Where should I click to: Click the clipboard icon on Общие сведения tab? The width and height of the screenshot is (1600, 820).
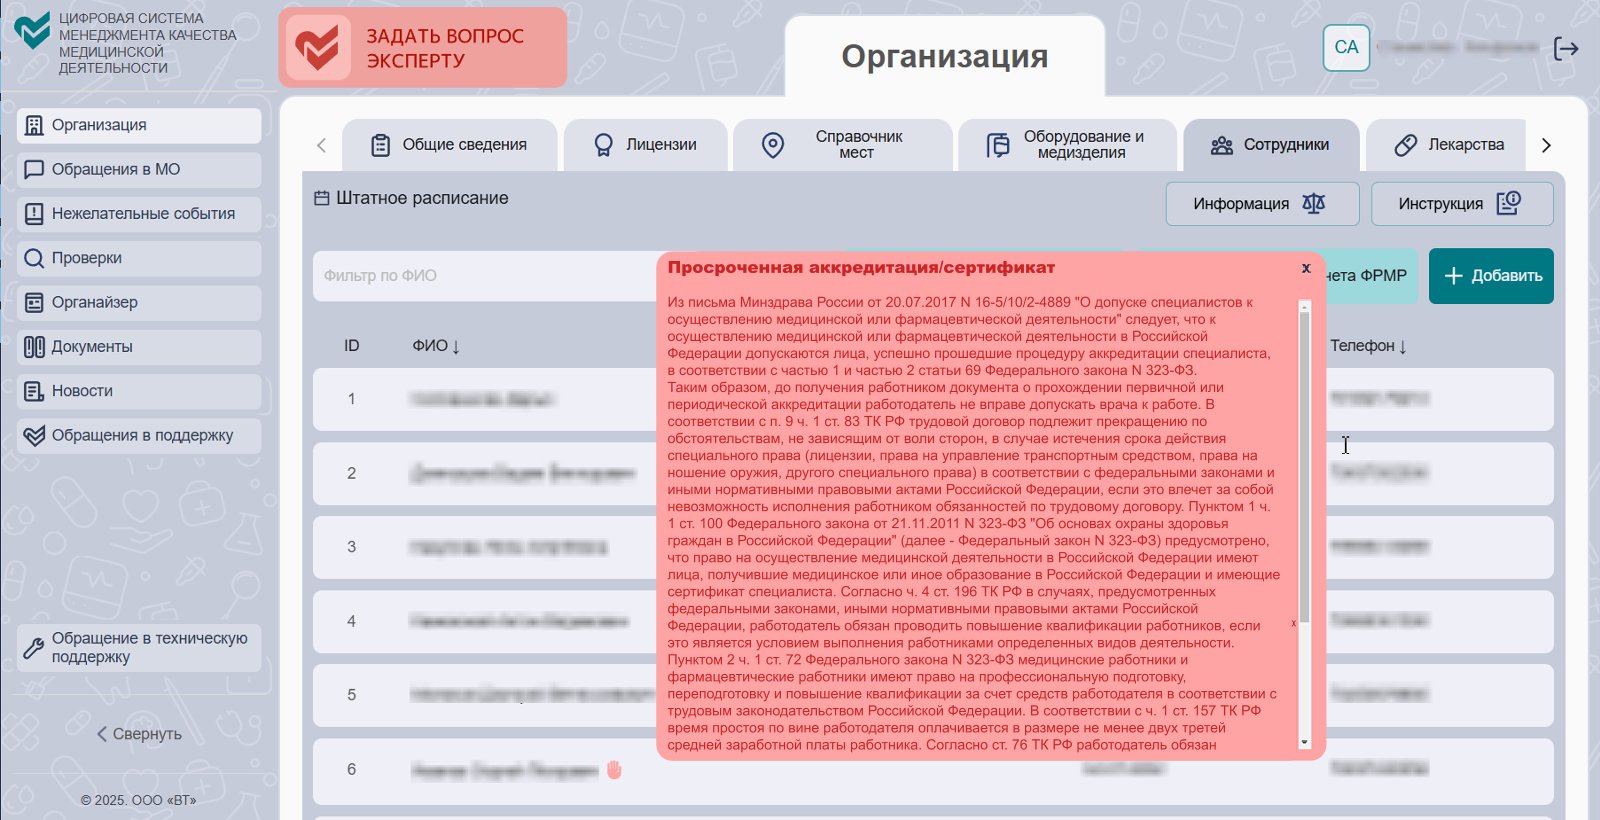381,145
